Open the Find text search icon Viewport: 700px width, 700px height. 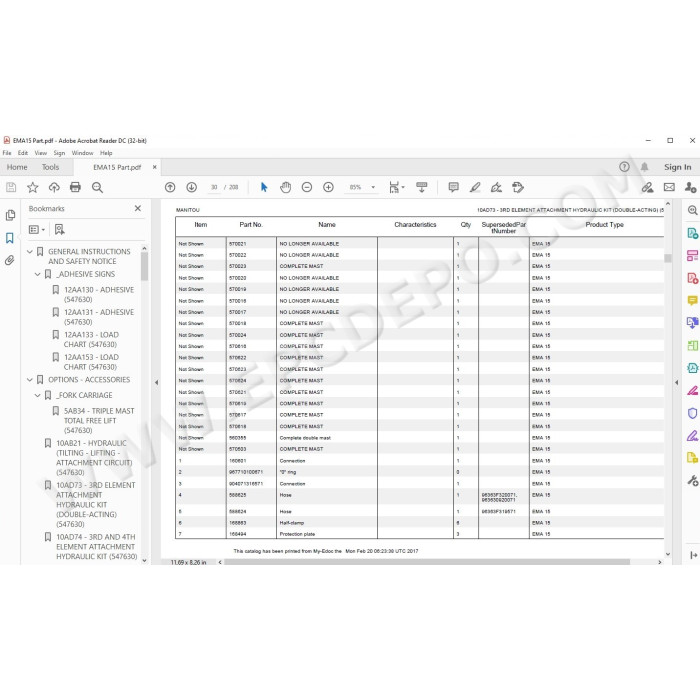[x=97, y=188]
